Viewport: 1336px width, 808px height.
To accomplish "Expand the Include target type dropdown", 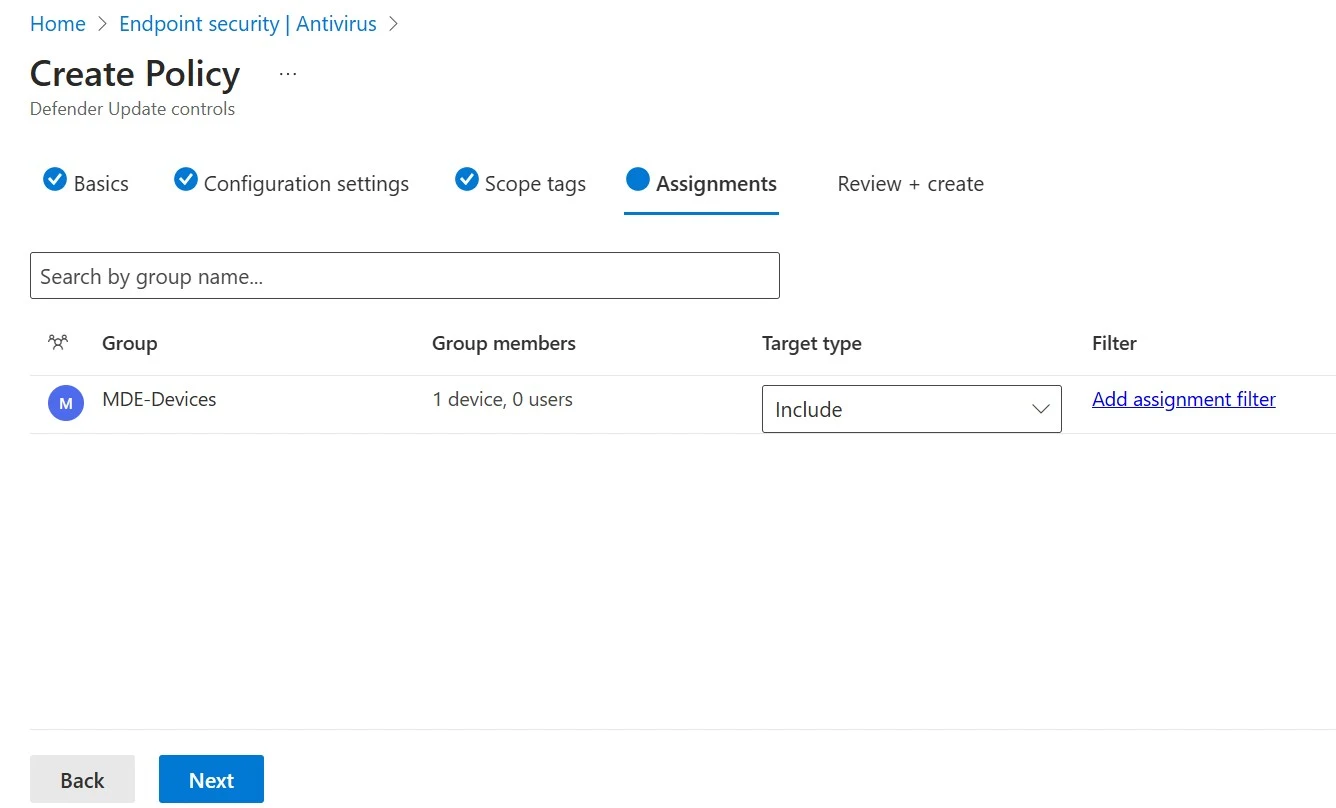I will pos(910,409).
